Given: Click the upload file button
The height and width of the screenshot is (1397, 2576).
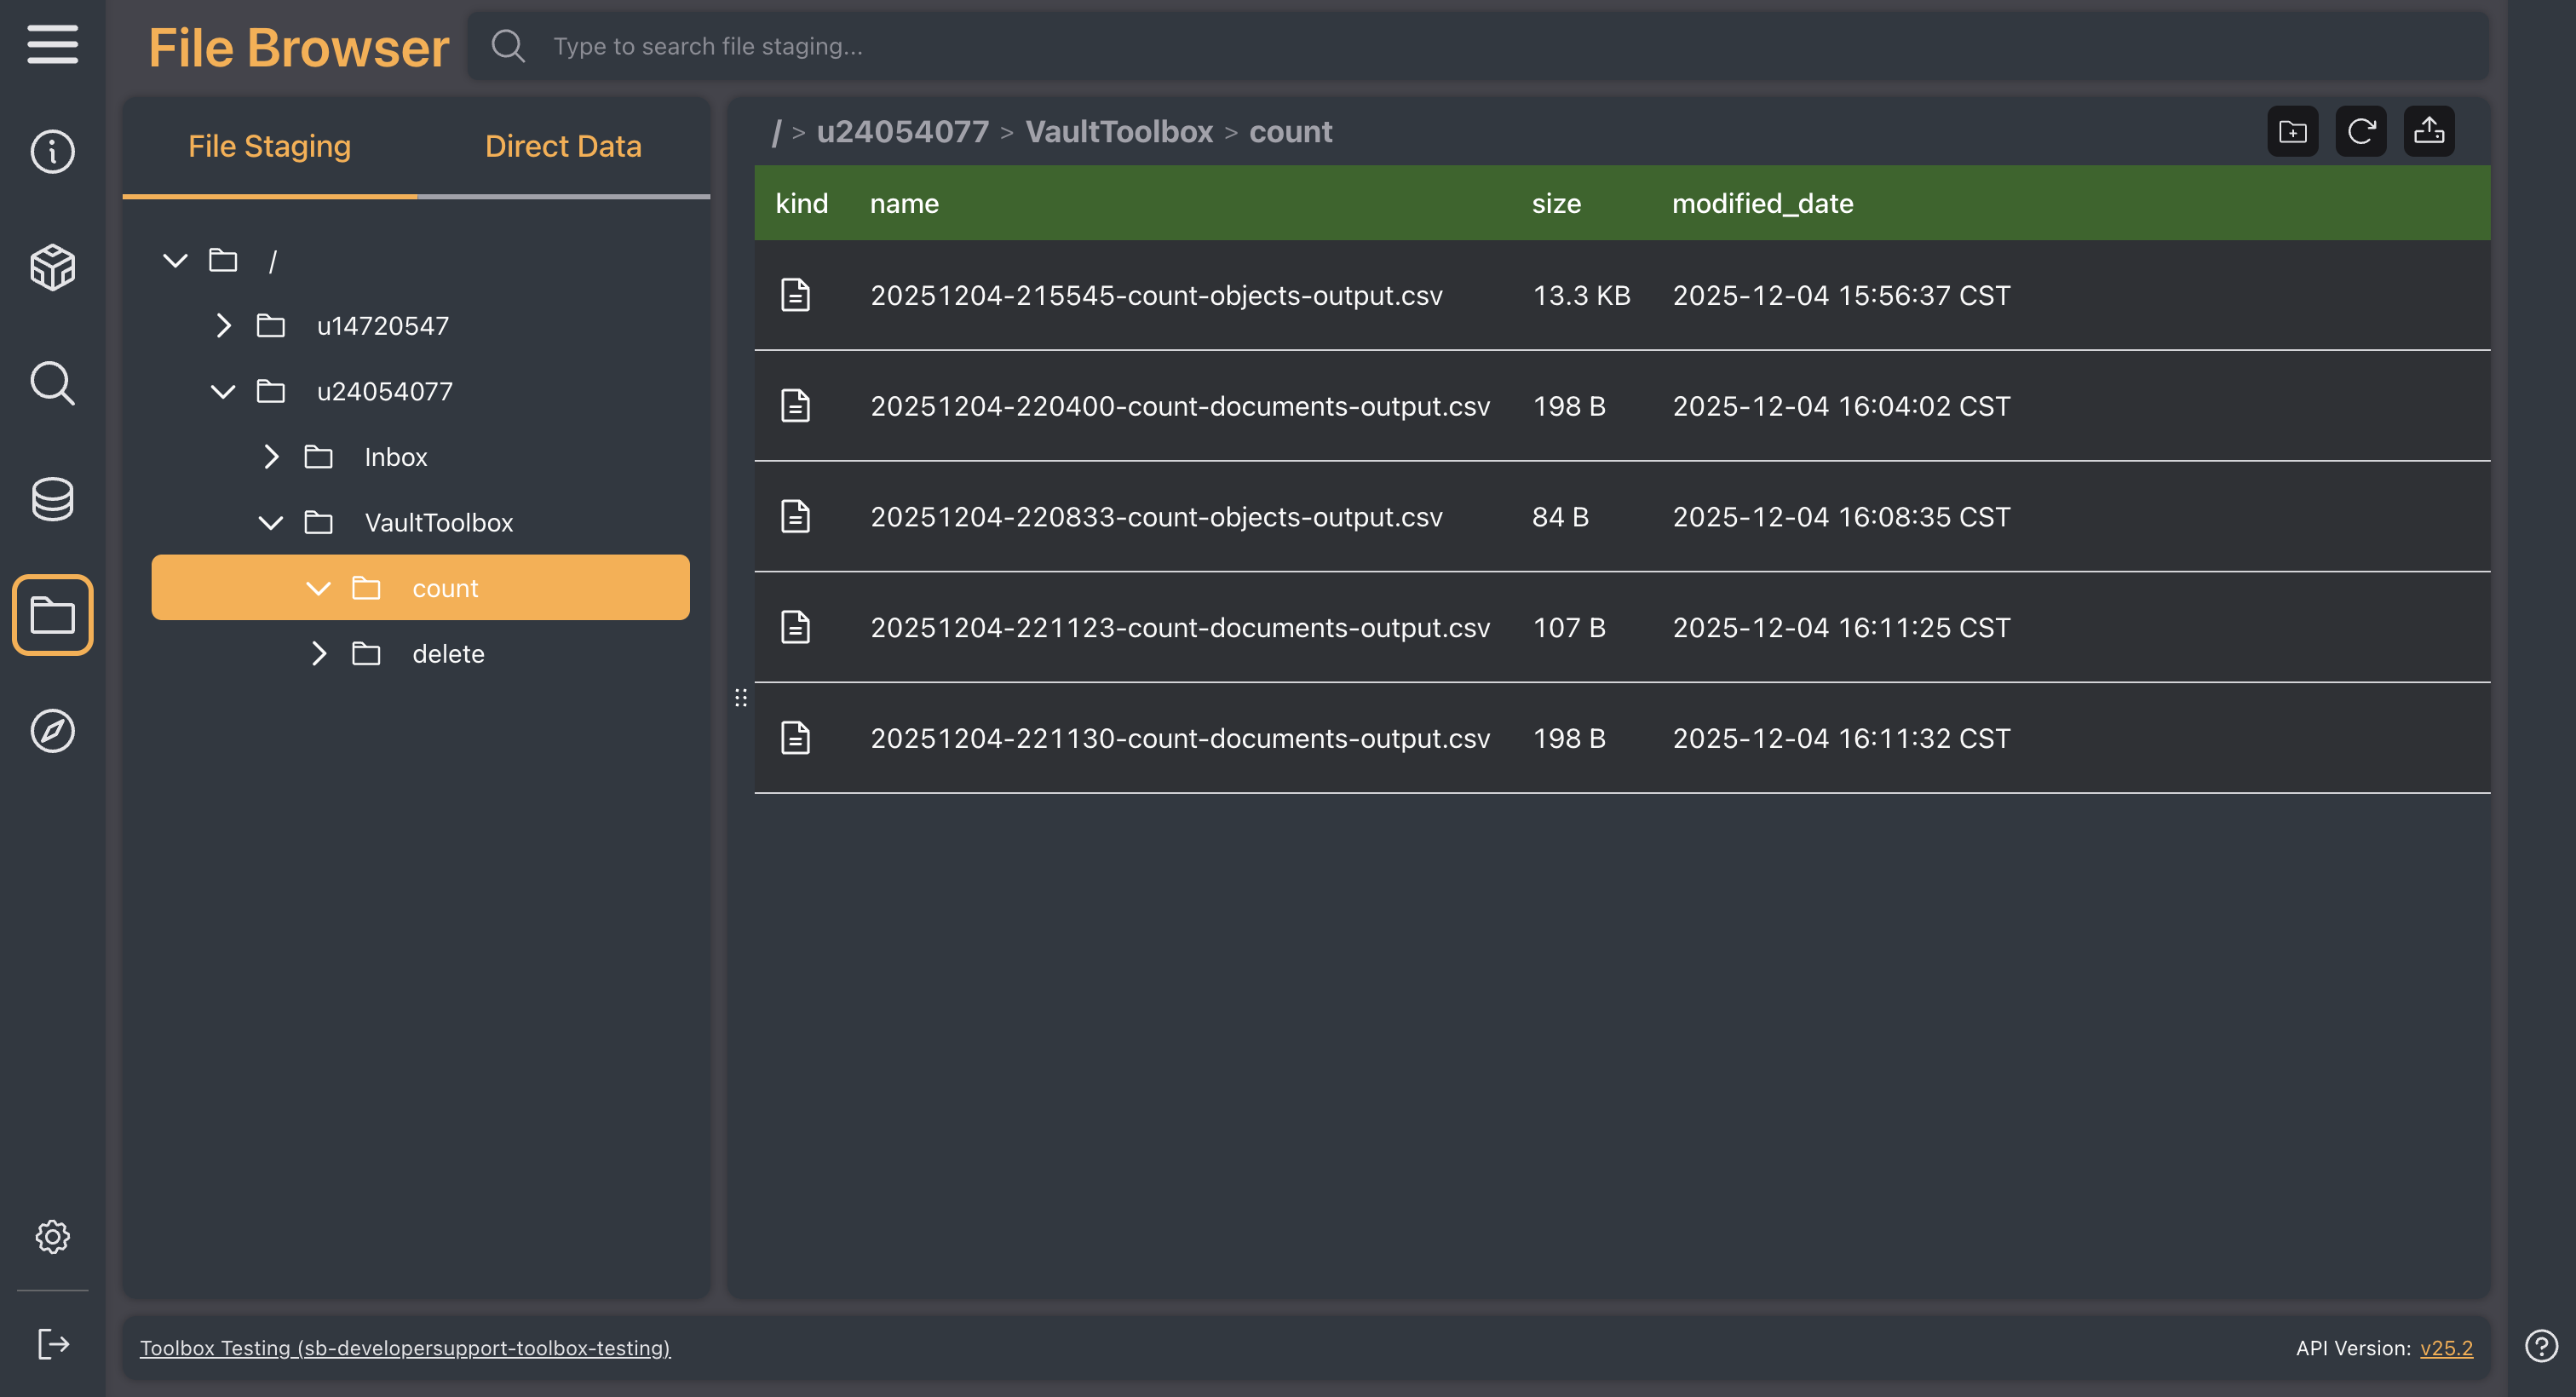Looking at the screenshot, I should [2428, 131].
